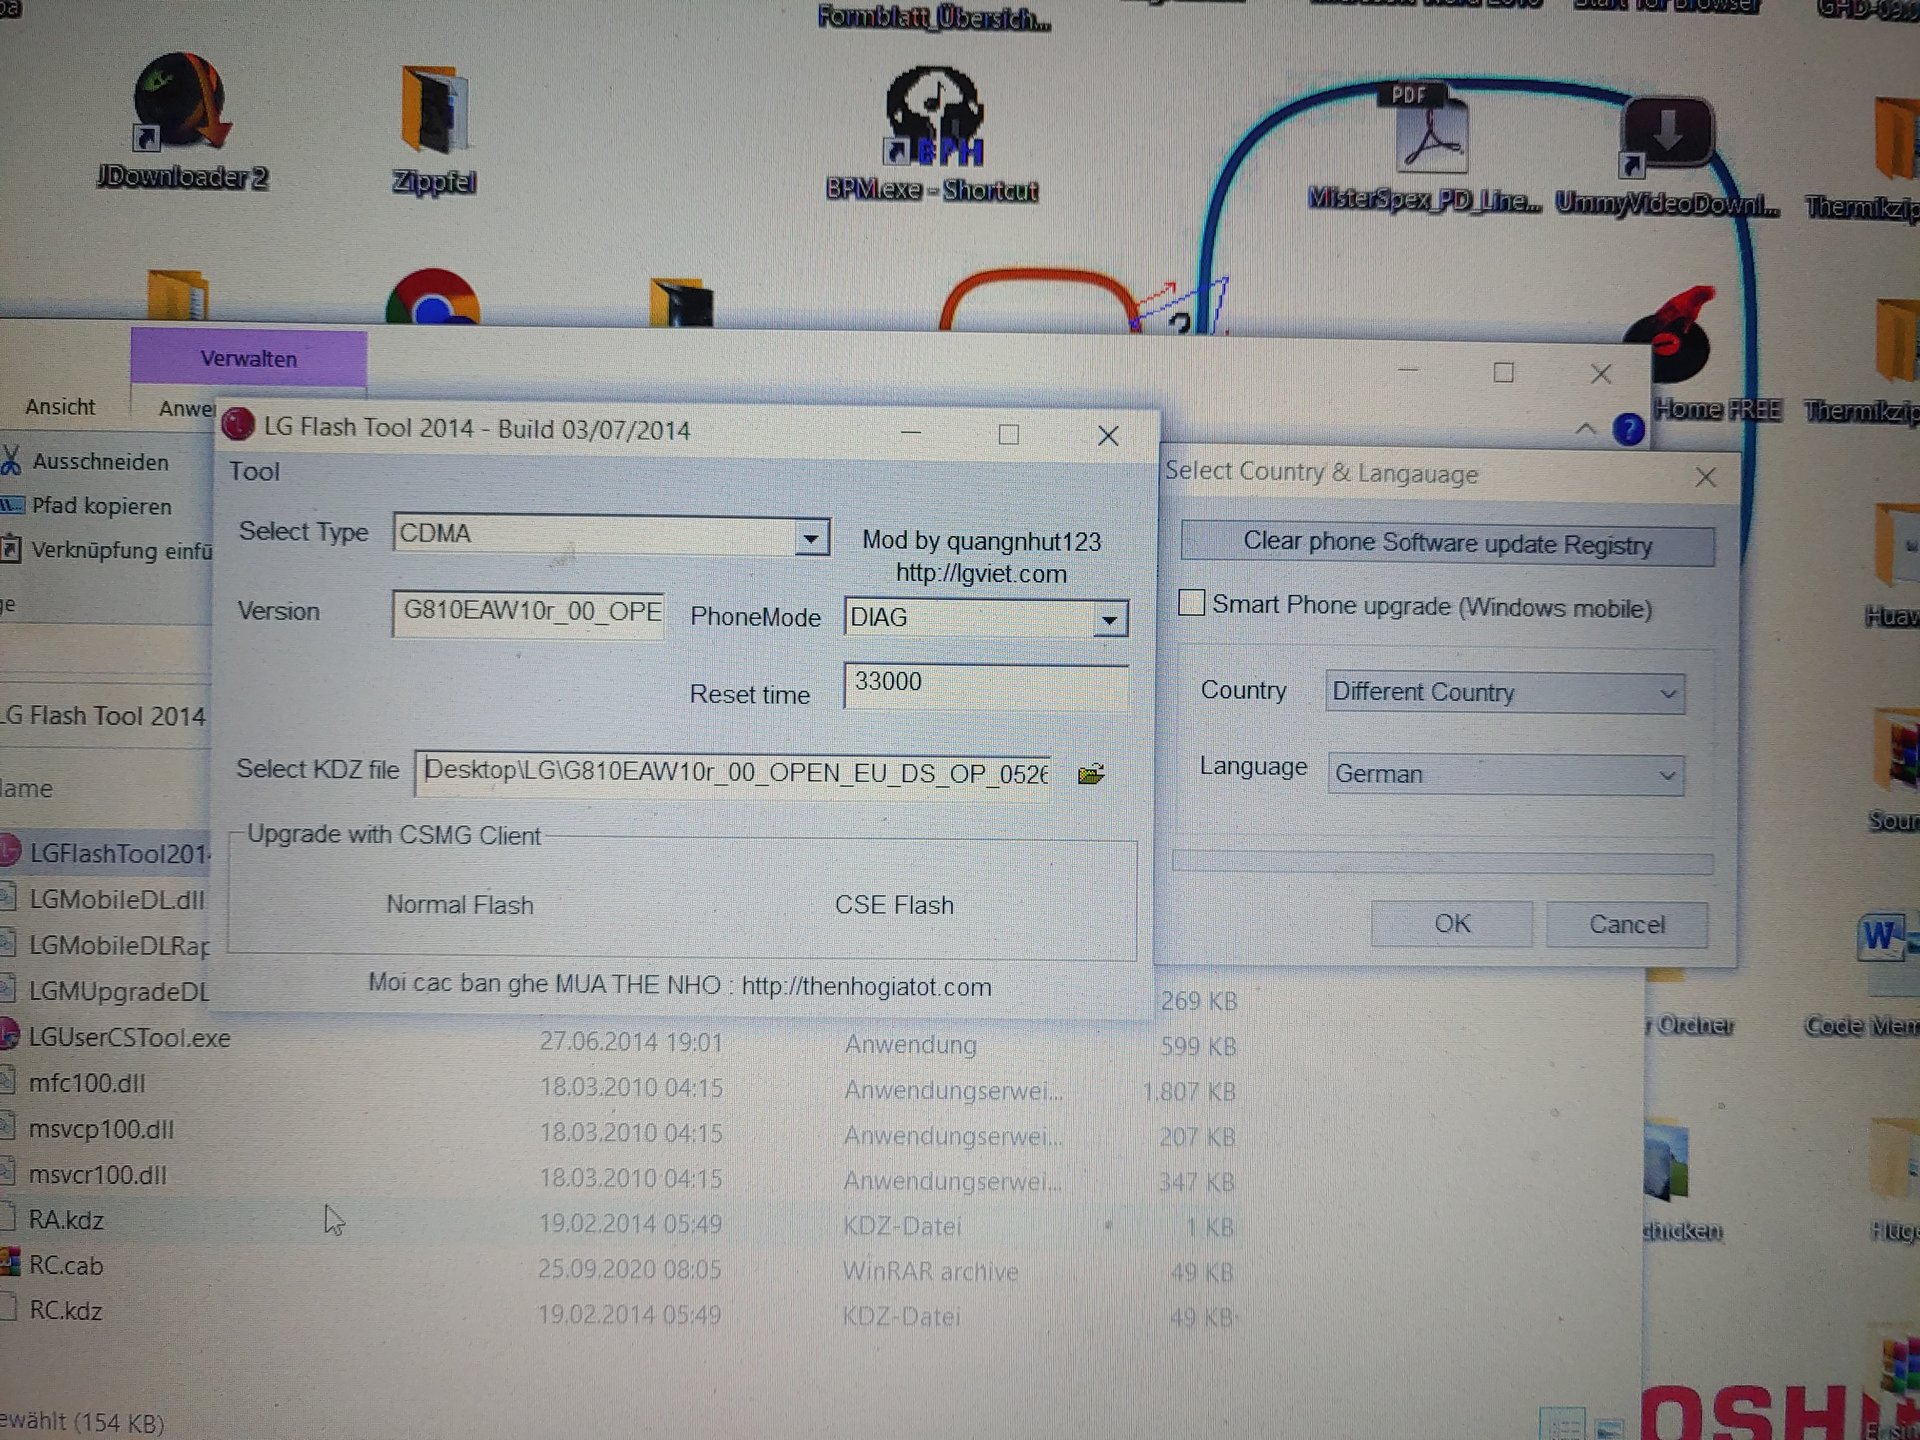The image size is (1920, 1440).
Task: Launch BPM.exe - Shortcut desktop icon
Action: pos(932,132)
